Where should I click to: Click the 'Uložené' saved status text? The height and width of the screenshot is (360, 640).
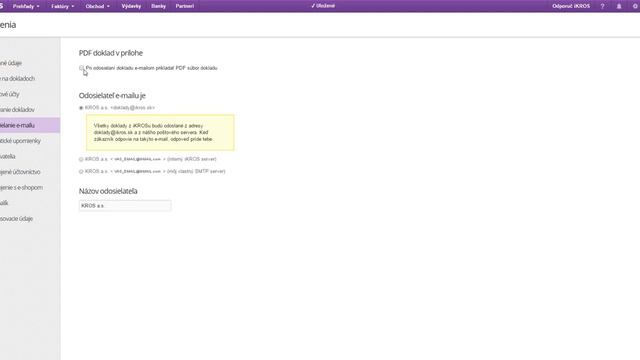pyautogui.click(x=323, y=6)
